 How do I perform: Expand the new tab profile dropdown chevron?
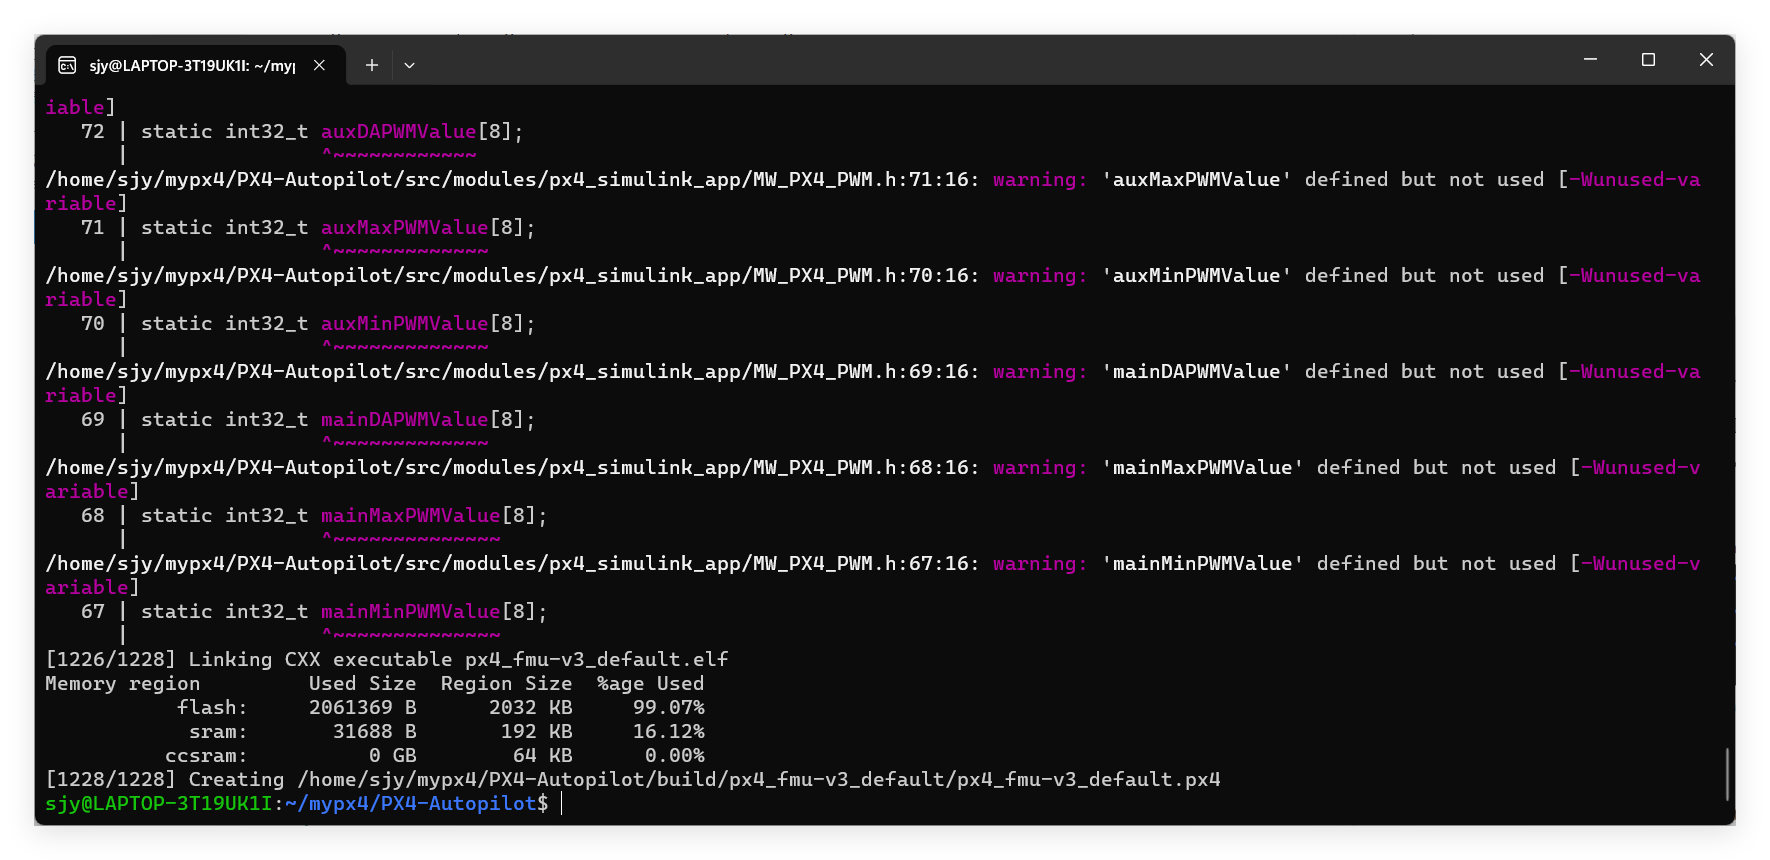coord(409,65)
